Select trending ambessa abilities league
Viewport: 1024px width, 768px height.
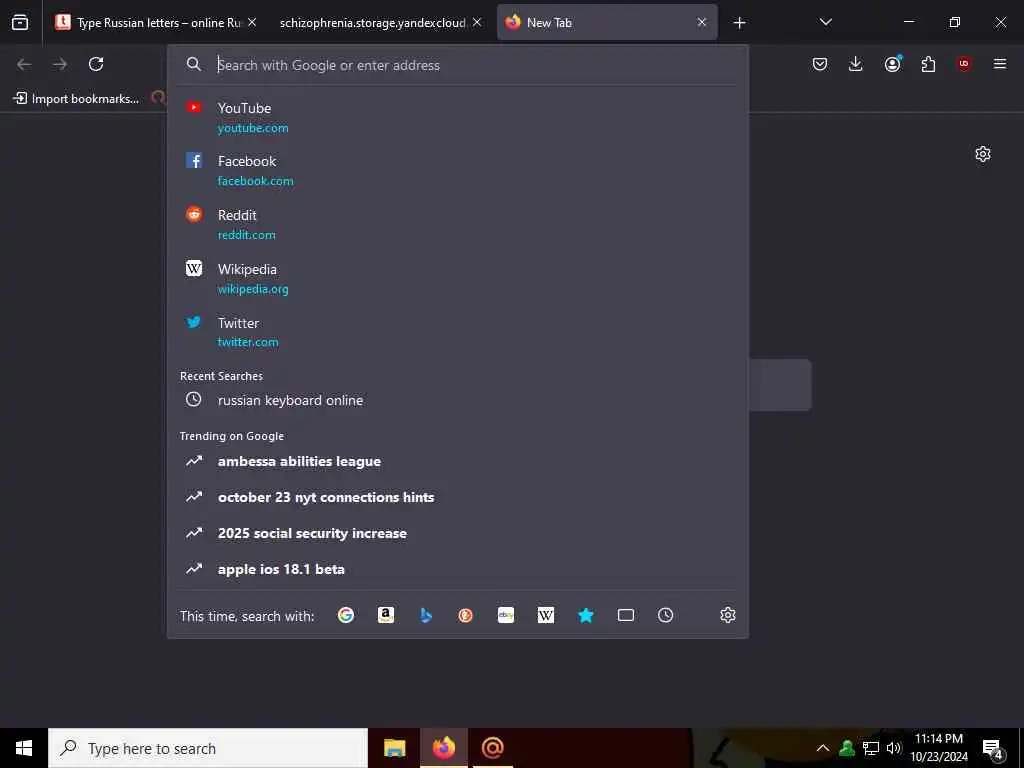point(458,461)
